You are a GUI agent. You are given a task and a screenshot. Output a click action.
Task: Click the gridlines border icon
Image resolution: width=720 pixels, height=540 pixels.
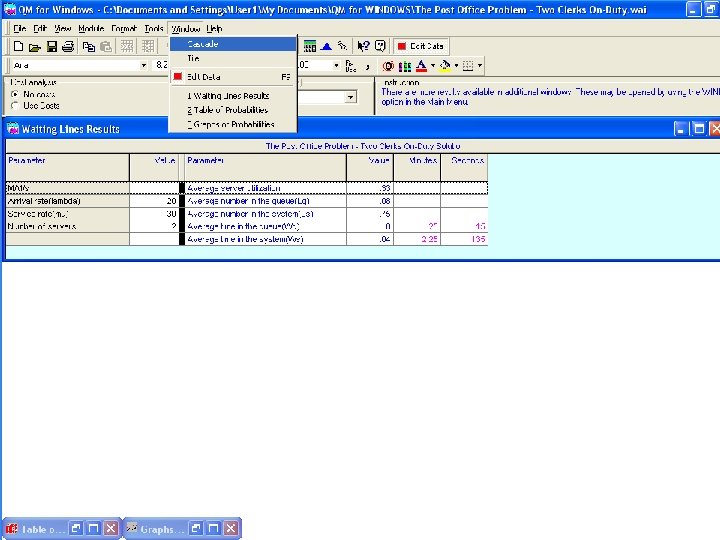(468, 66)
